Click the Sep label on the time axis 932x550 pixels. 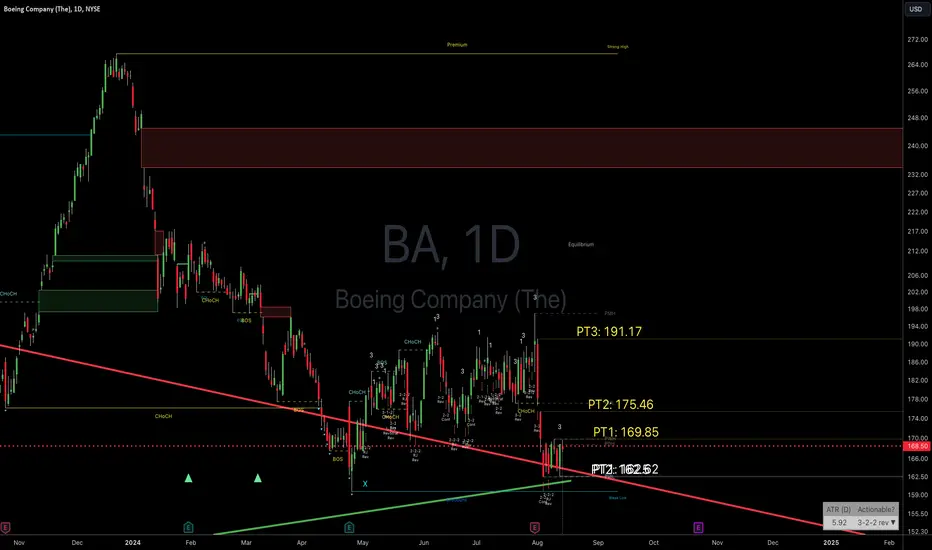[598, 542]
